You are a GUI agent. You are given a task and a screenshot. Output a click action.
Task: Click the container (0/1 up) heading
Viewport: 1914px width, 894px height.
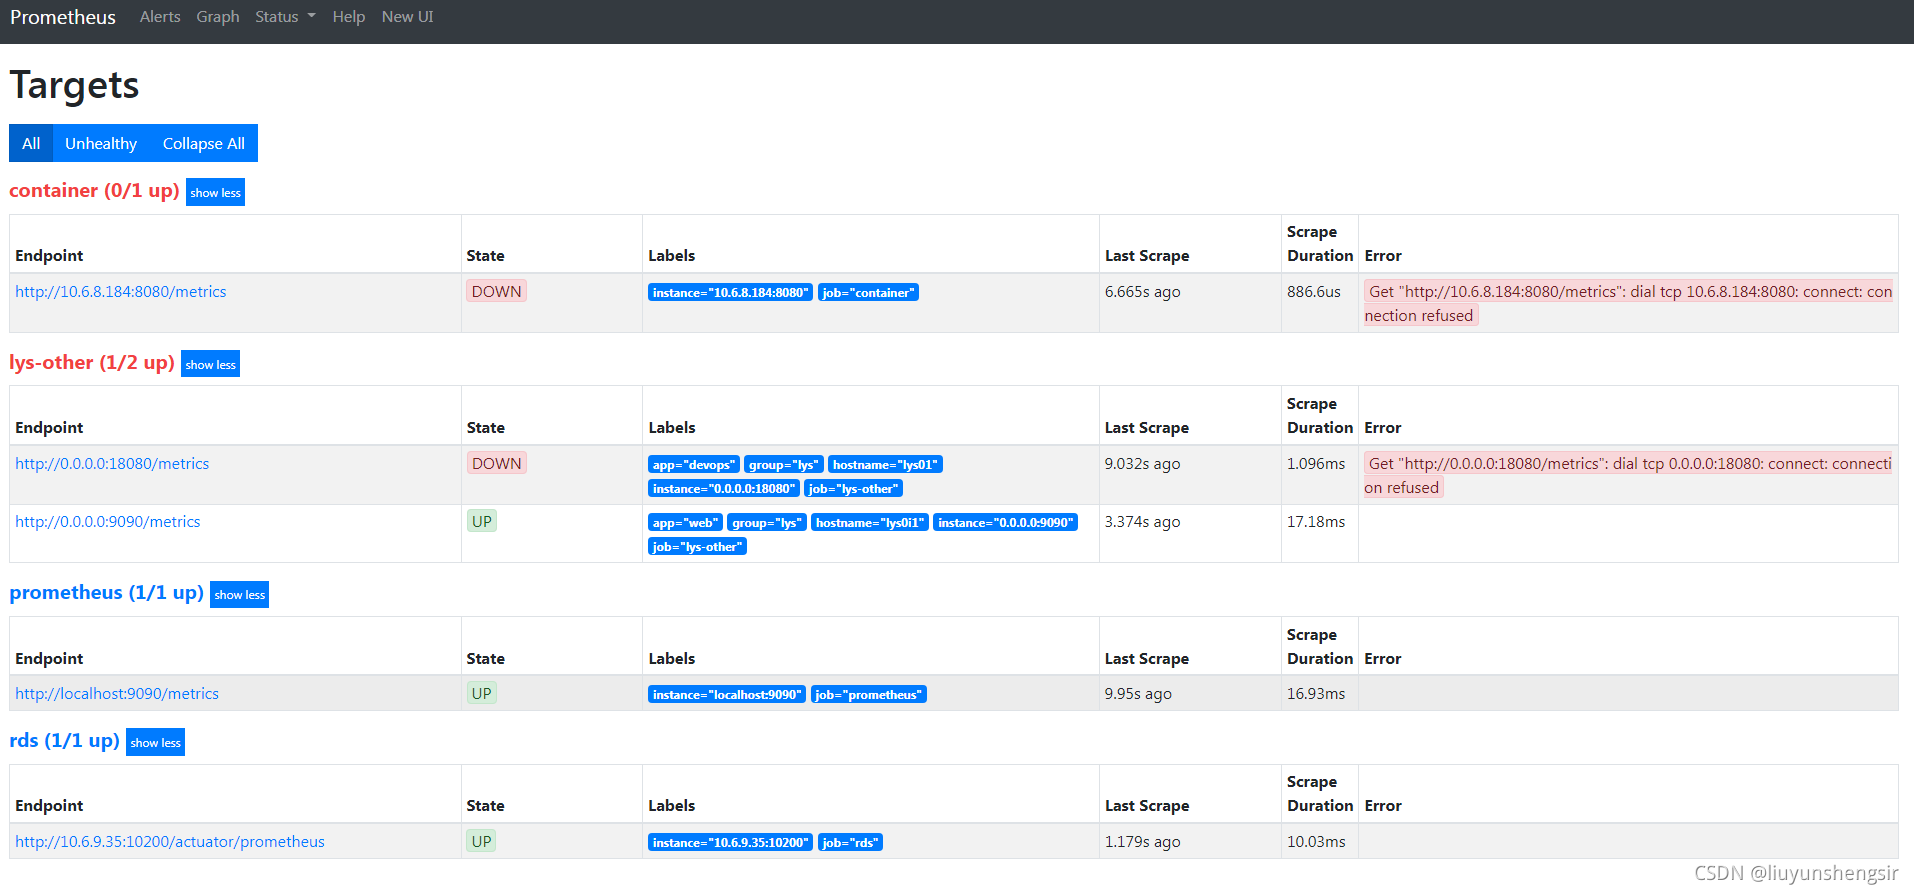94,190
